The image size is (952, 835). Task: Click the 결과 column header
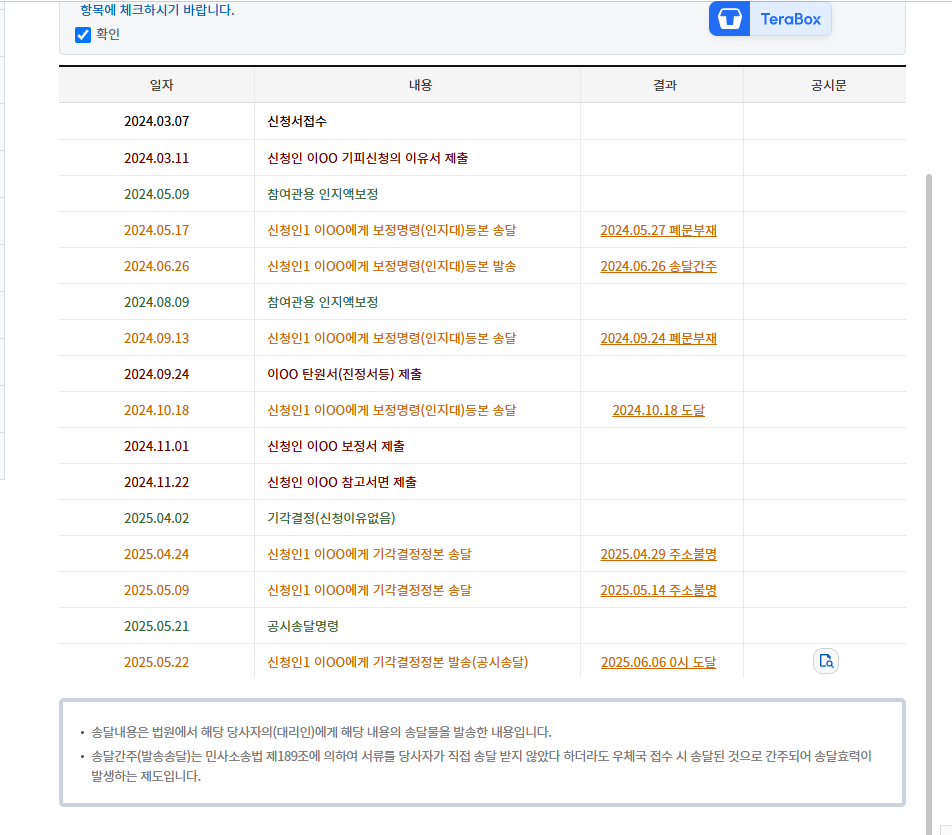tap(661, 85)
